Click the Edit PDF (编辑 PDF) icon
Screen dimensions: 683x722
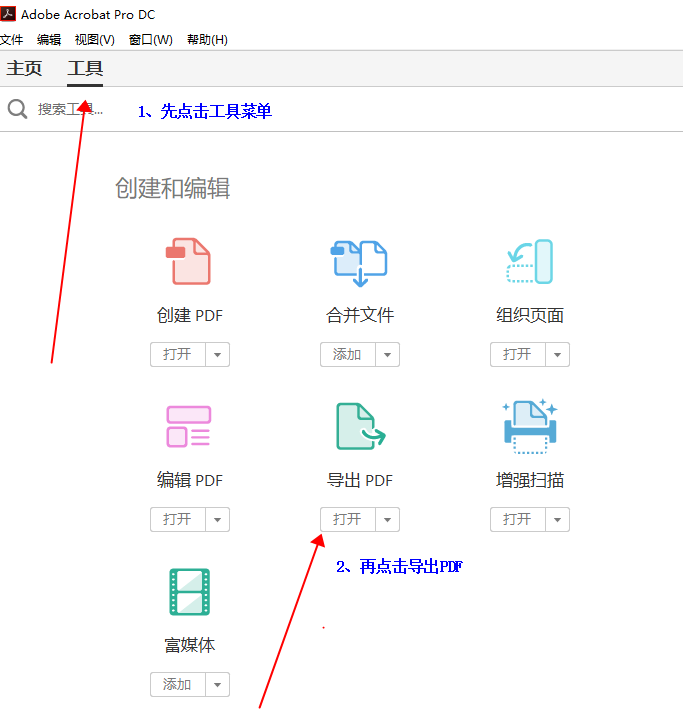(x=189, y=426)
